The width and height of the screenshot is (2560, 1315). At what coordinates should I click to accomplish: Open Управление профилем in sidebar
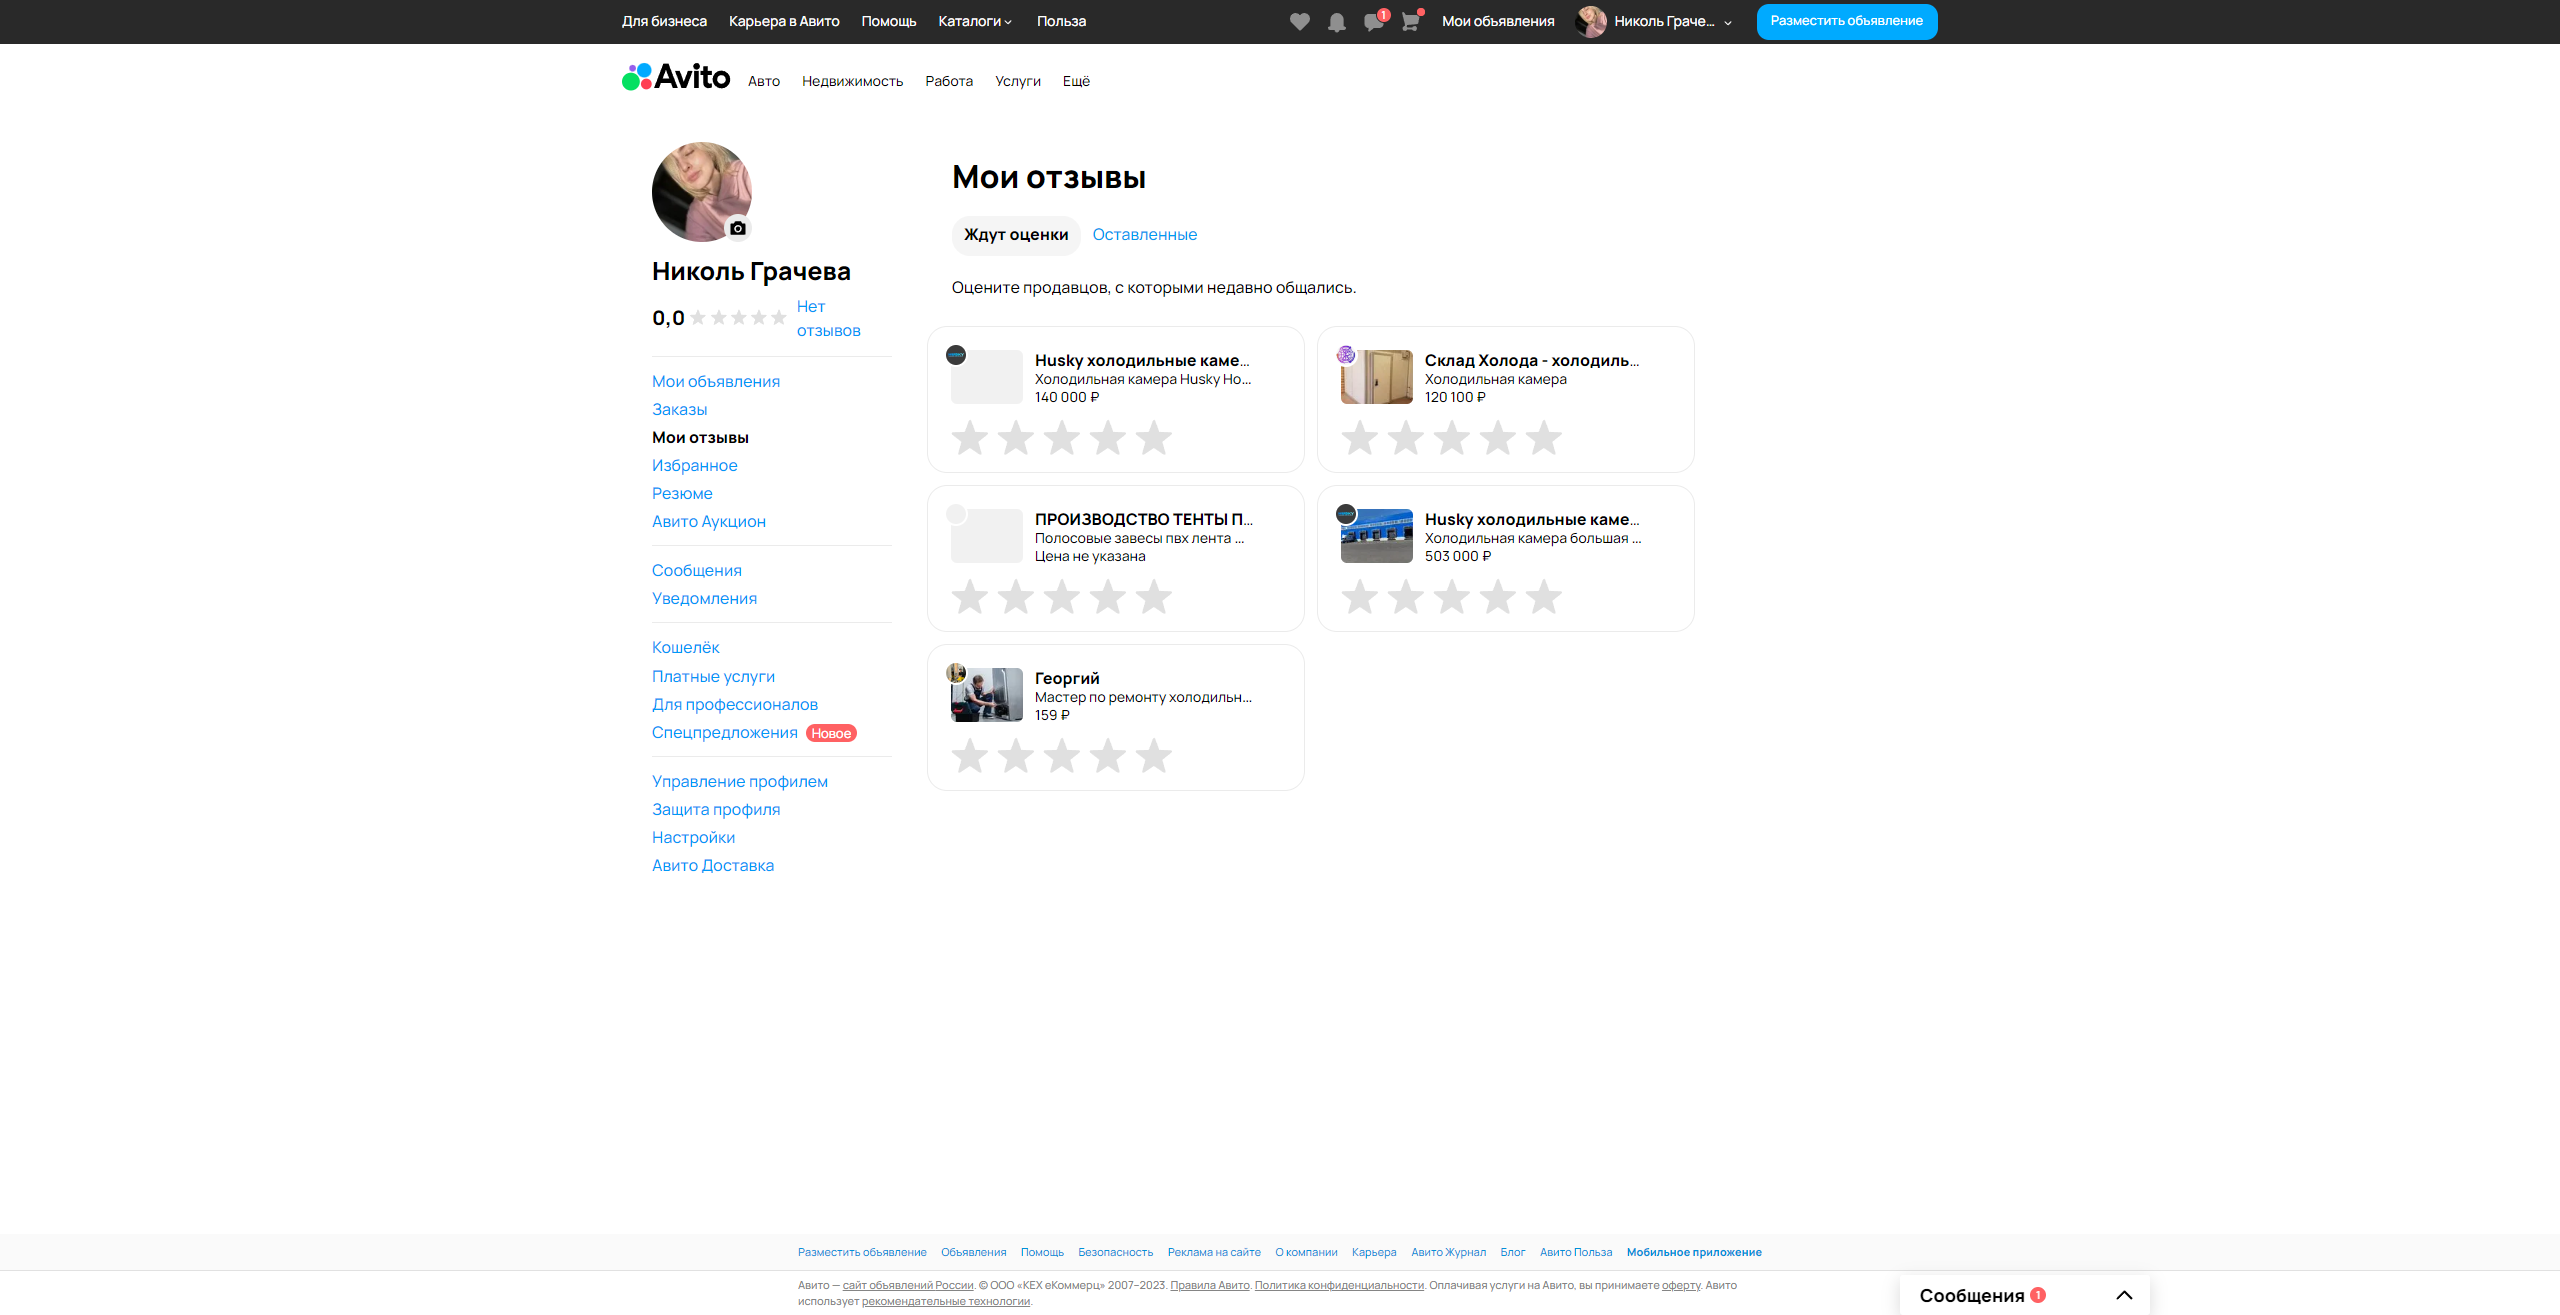(x=740, y=782)
